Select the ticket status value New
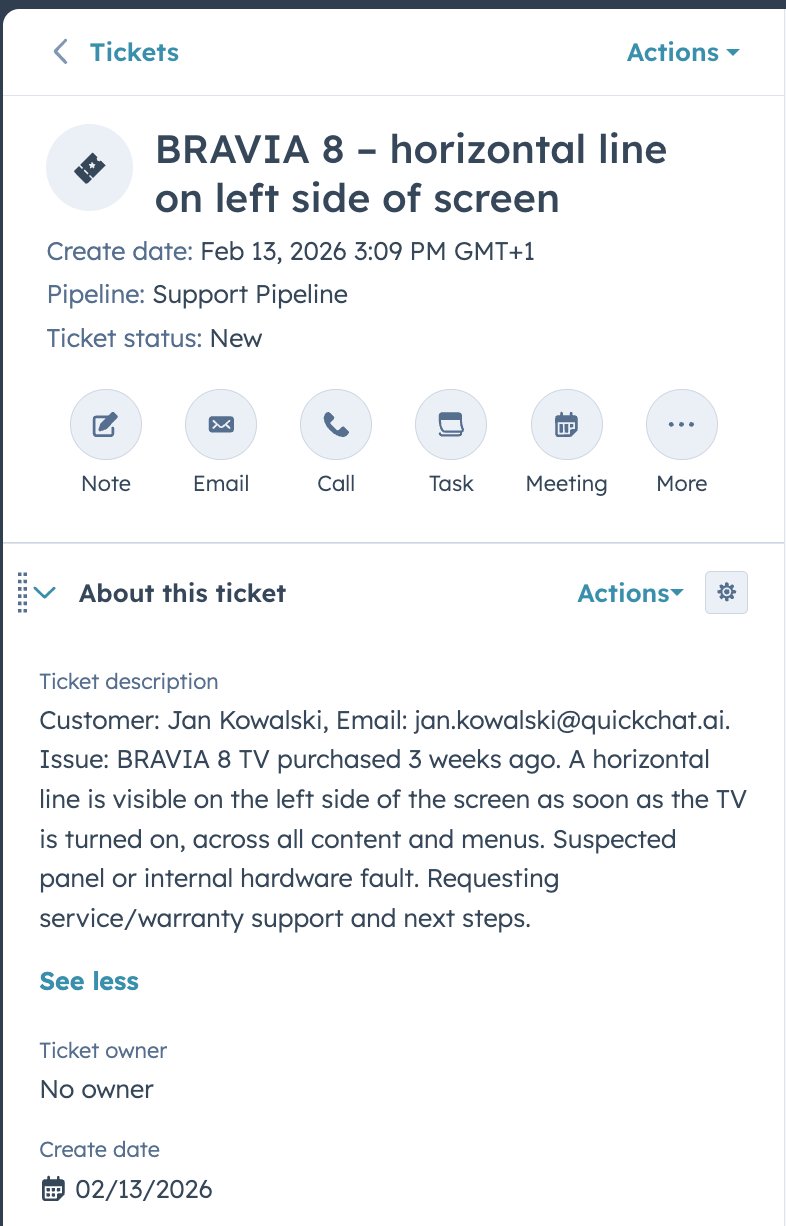The width and height of the screenshot is (786, 1226). [x=237, y=338]
